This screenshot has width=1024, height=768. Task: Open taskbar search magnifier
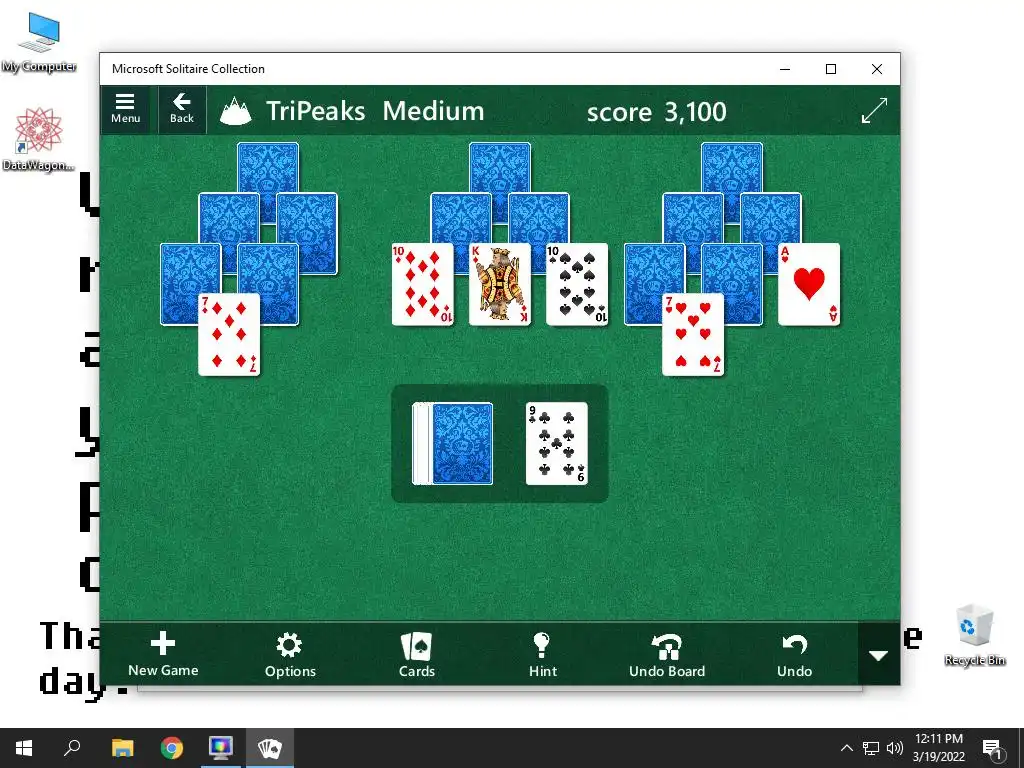click(x=72, y=748)
